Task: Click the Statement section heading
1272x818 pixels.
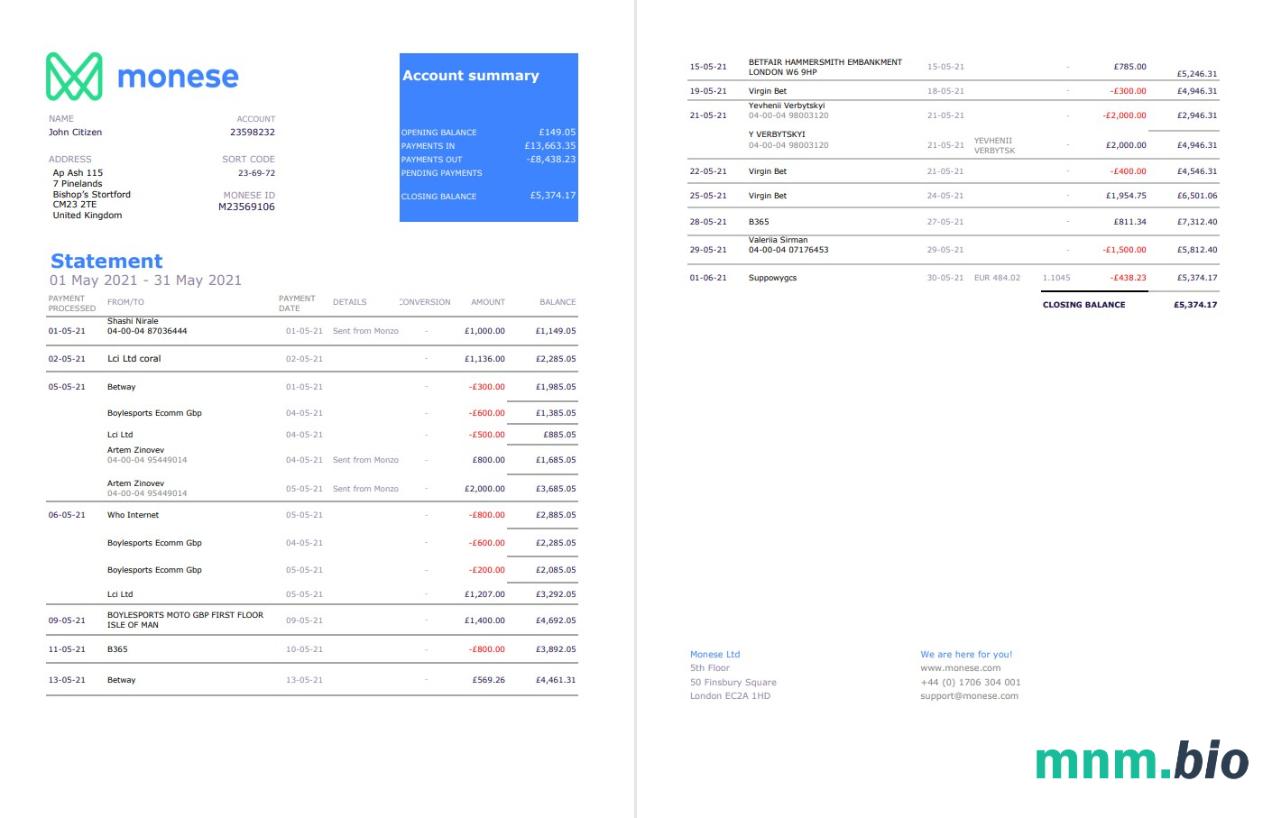Action: coord(106,262)
